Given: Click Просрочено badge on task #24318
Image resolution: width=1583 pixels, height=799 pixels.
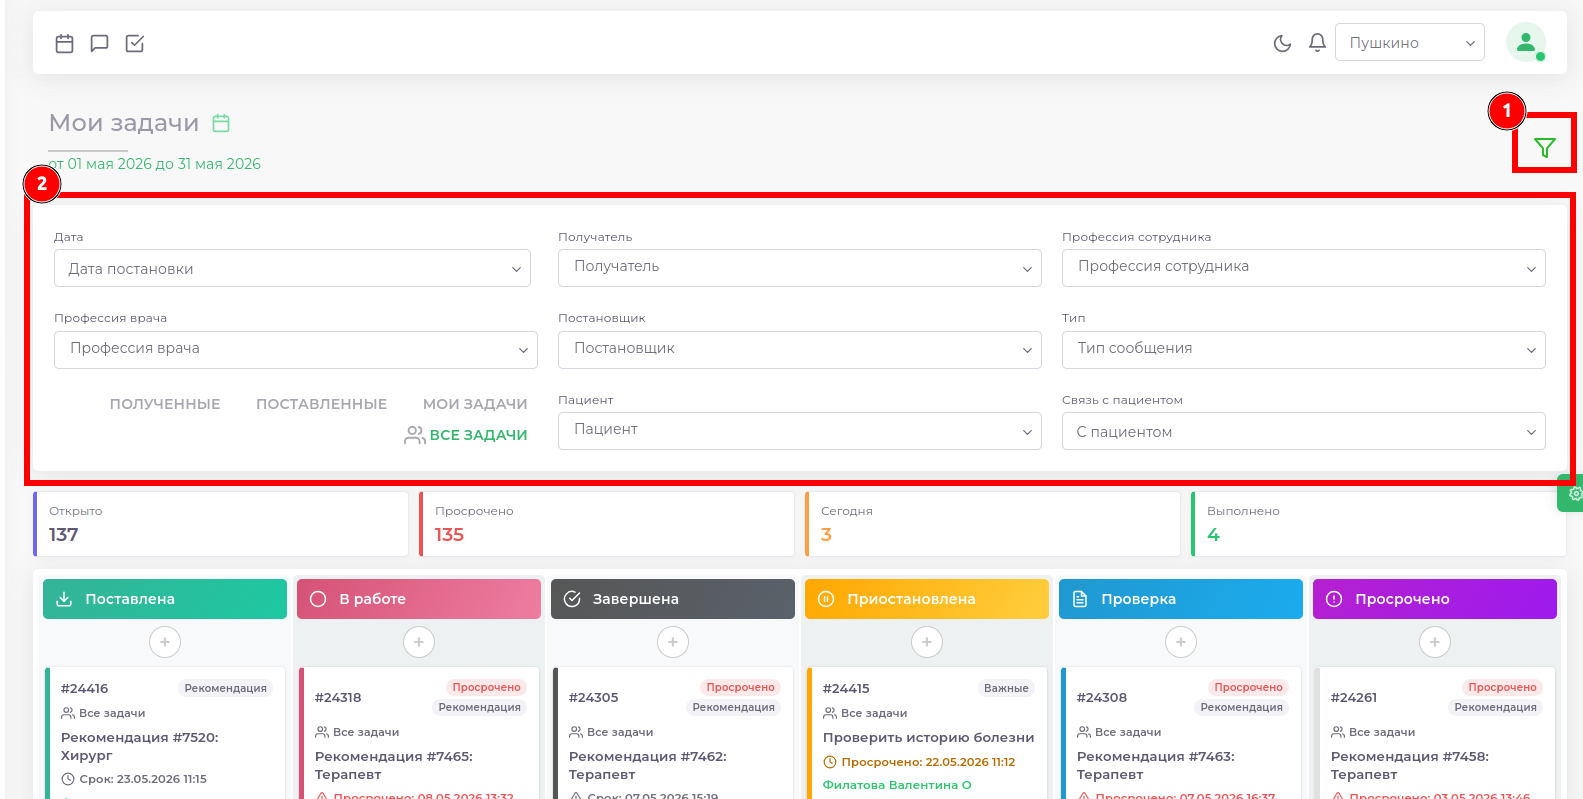Looking at the screenshot, I should coord(486,687).
